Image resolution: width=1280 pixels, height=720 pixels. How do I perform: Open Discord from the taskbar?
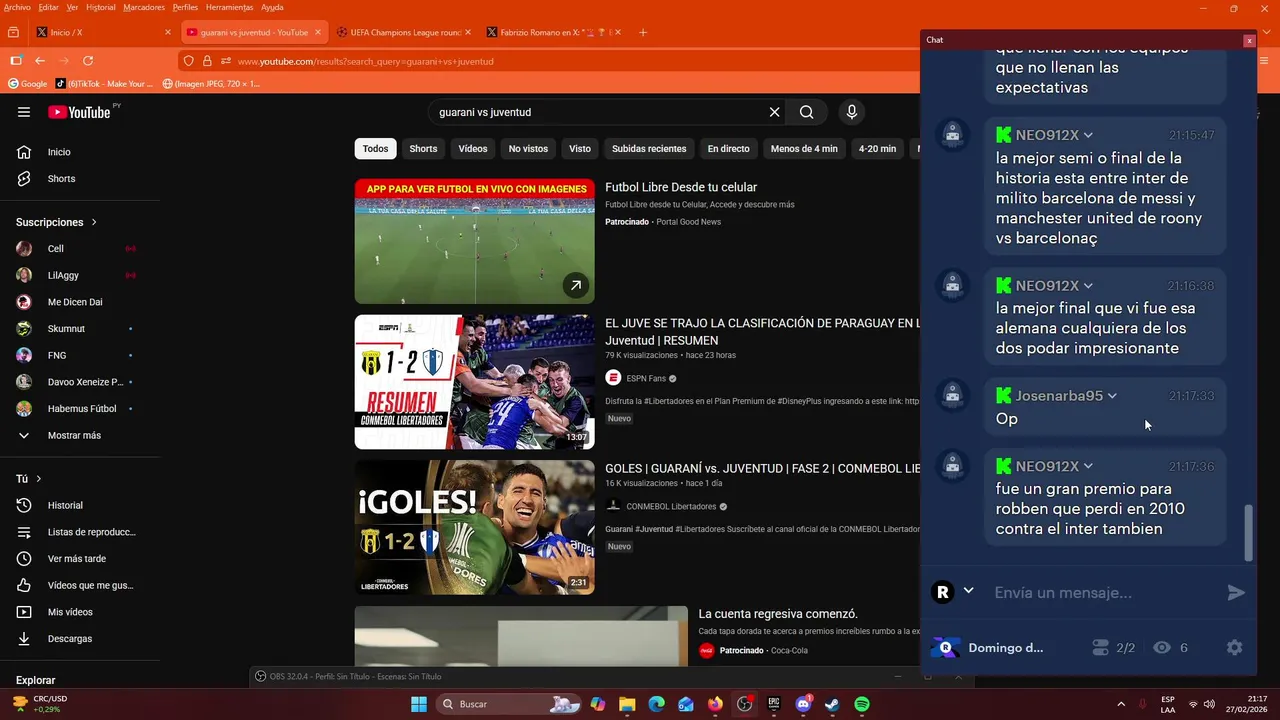tap(803, 704)
